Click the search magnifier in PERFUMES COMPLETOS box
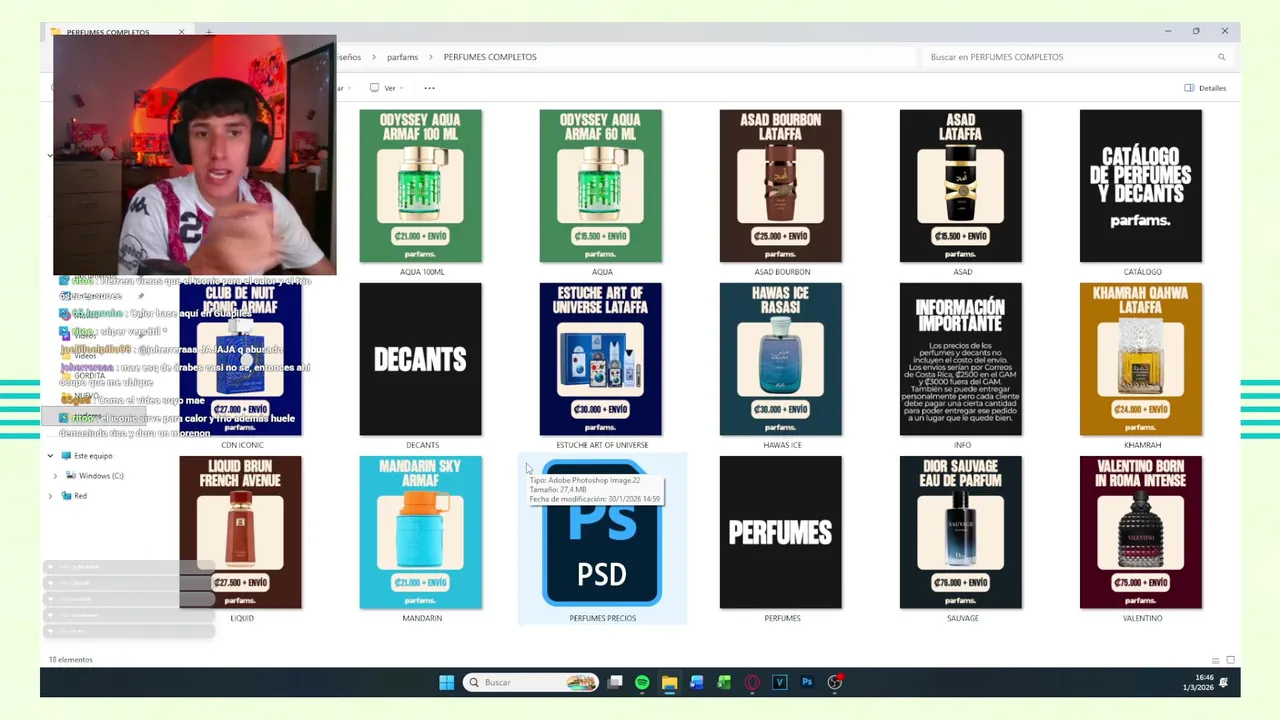 click(1221, 57)
